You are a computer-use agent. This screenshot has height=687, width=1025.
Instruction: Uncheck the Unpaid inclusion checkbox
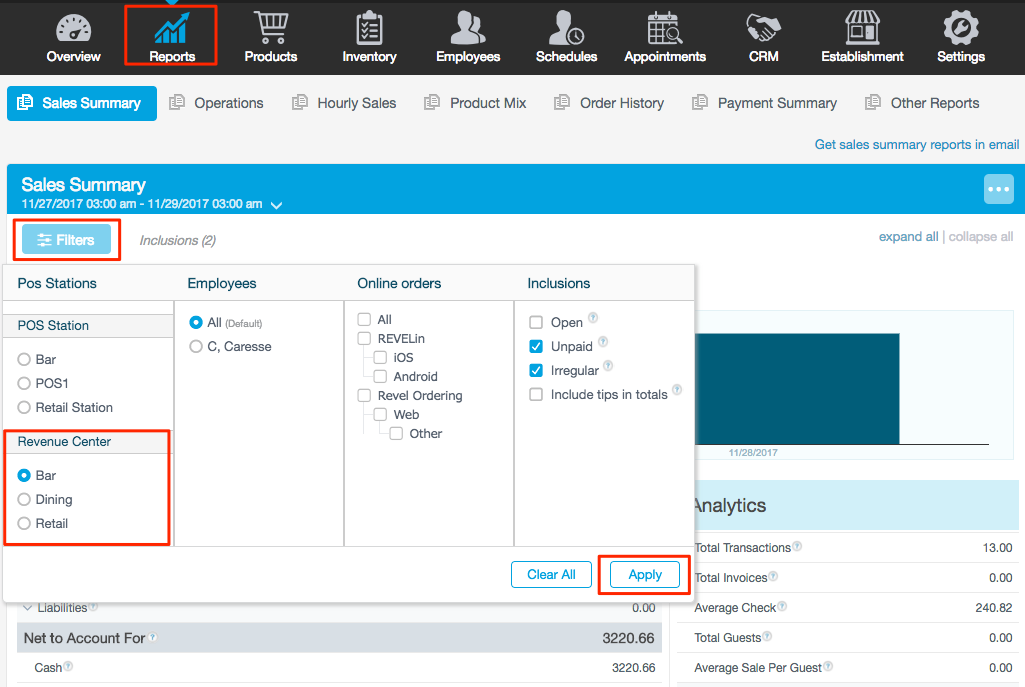536,347
